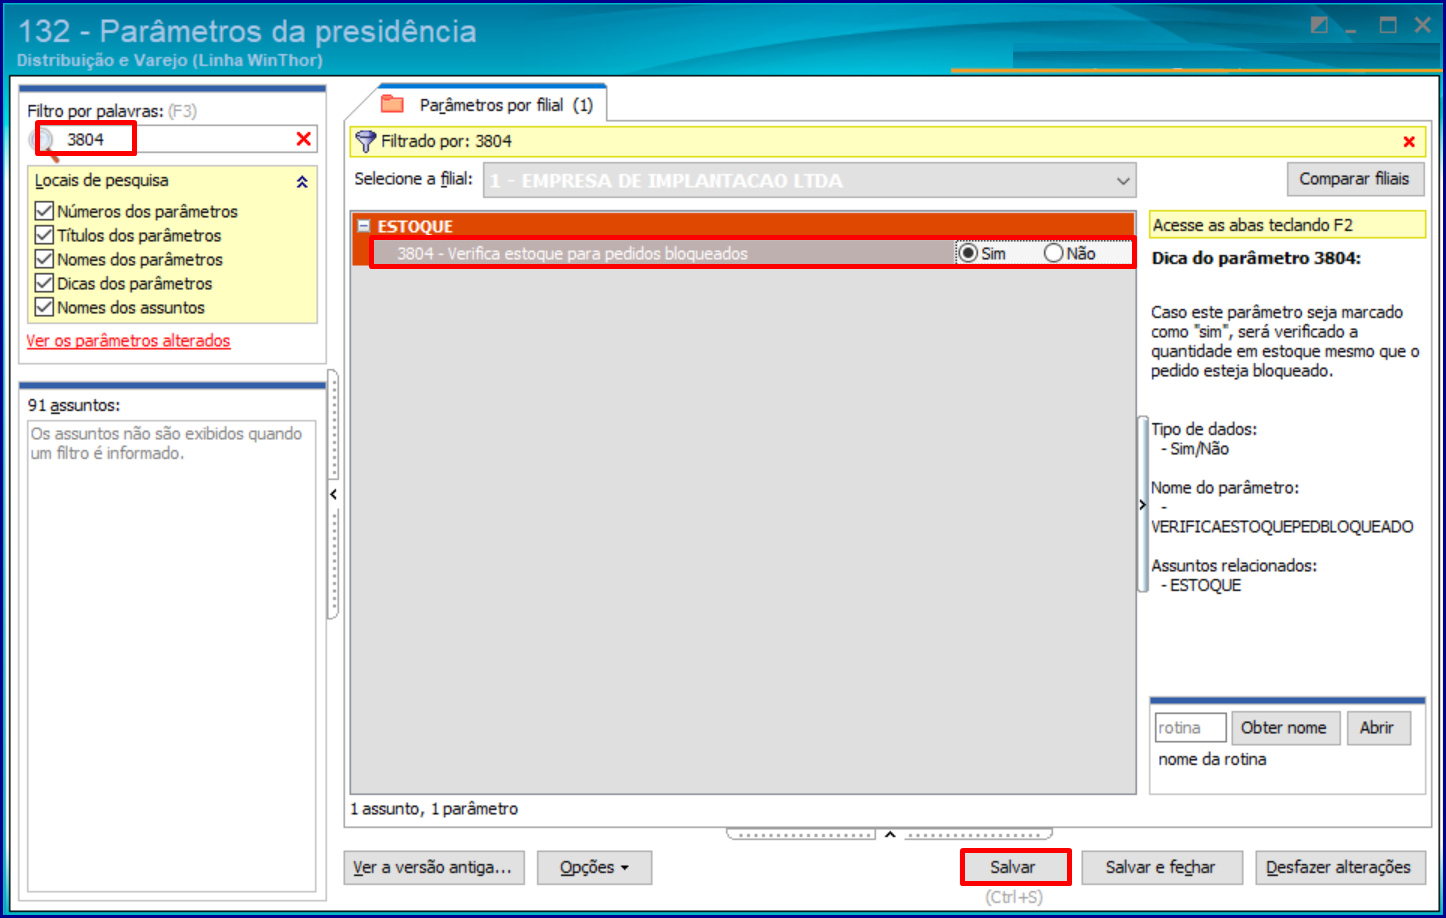
Task: Minimize the 132 Parâmetros da presidência window
Action: click(1352, 29)
